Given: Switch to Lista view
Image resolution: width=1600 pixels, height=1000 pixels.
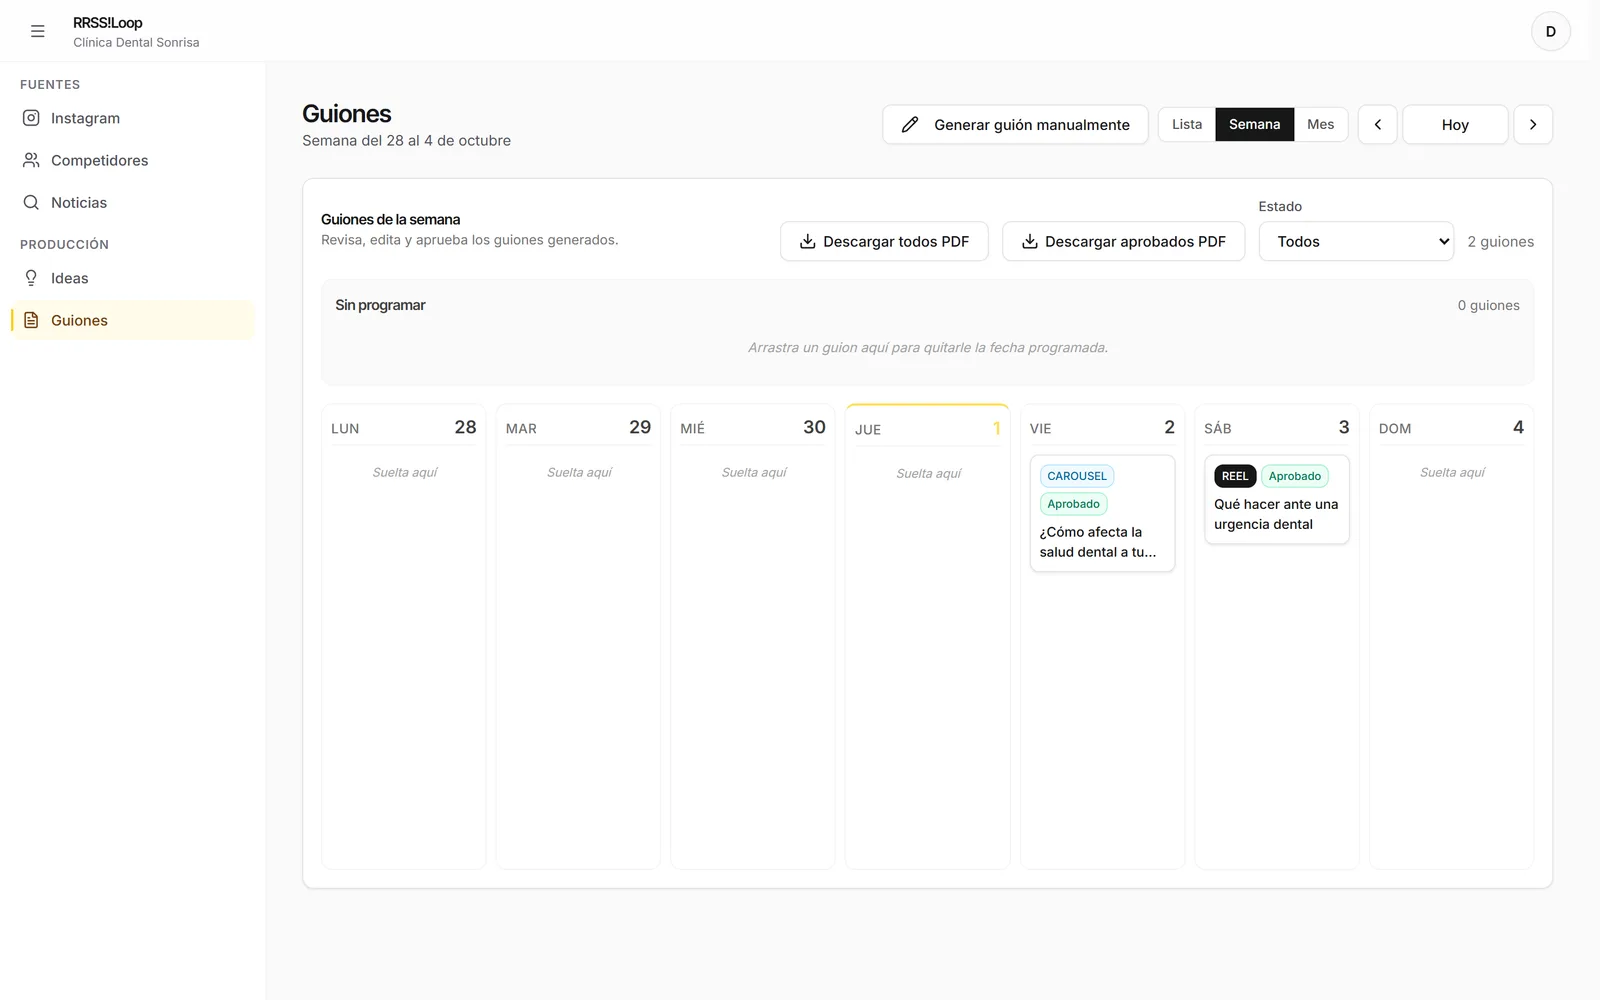Looking at the screenshot, I should pos(1187,124).
